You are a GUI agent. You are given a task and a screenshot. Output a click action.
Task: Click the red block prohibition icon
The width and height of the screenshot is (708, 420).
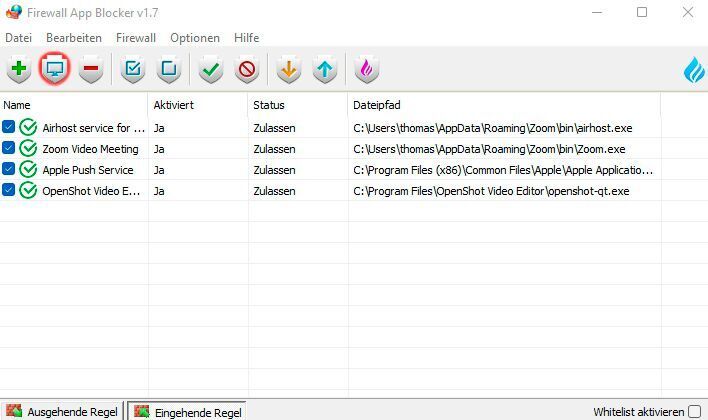click(x=246, y=70)
